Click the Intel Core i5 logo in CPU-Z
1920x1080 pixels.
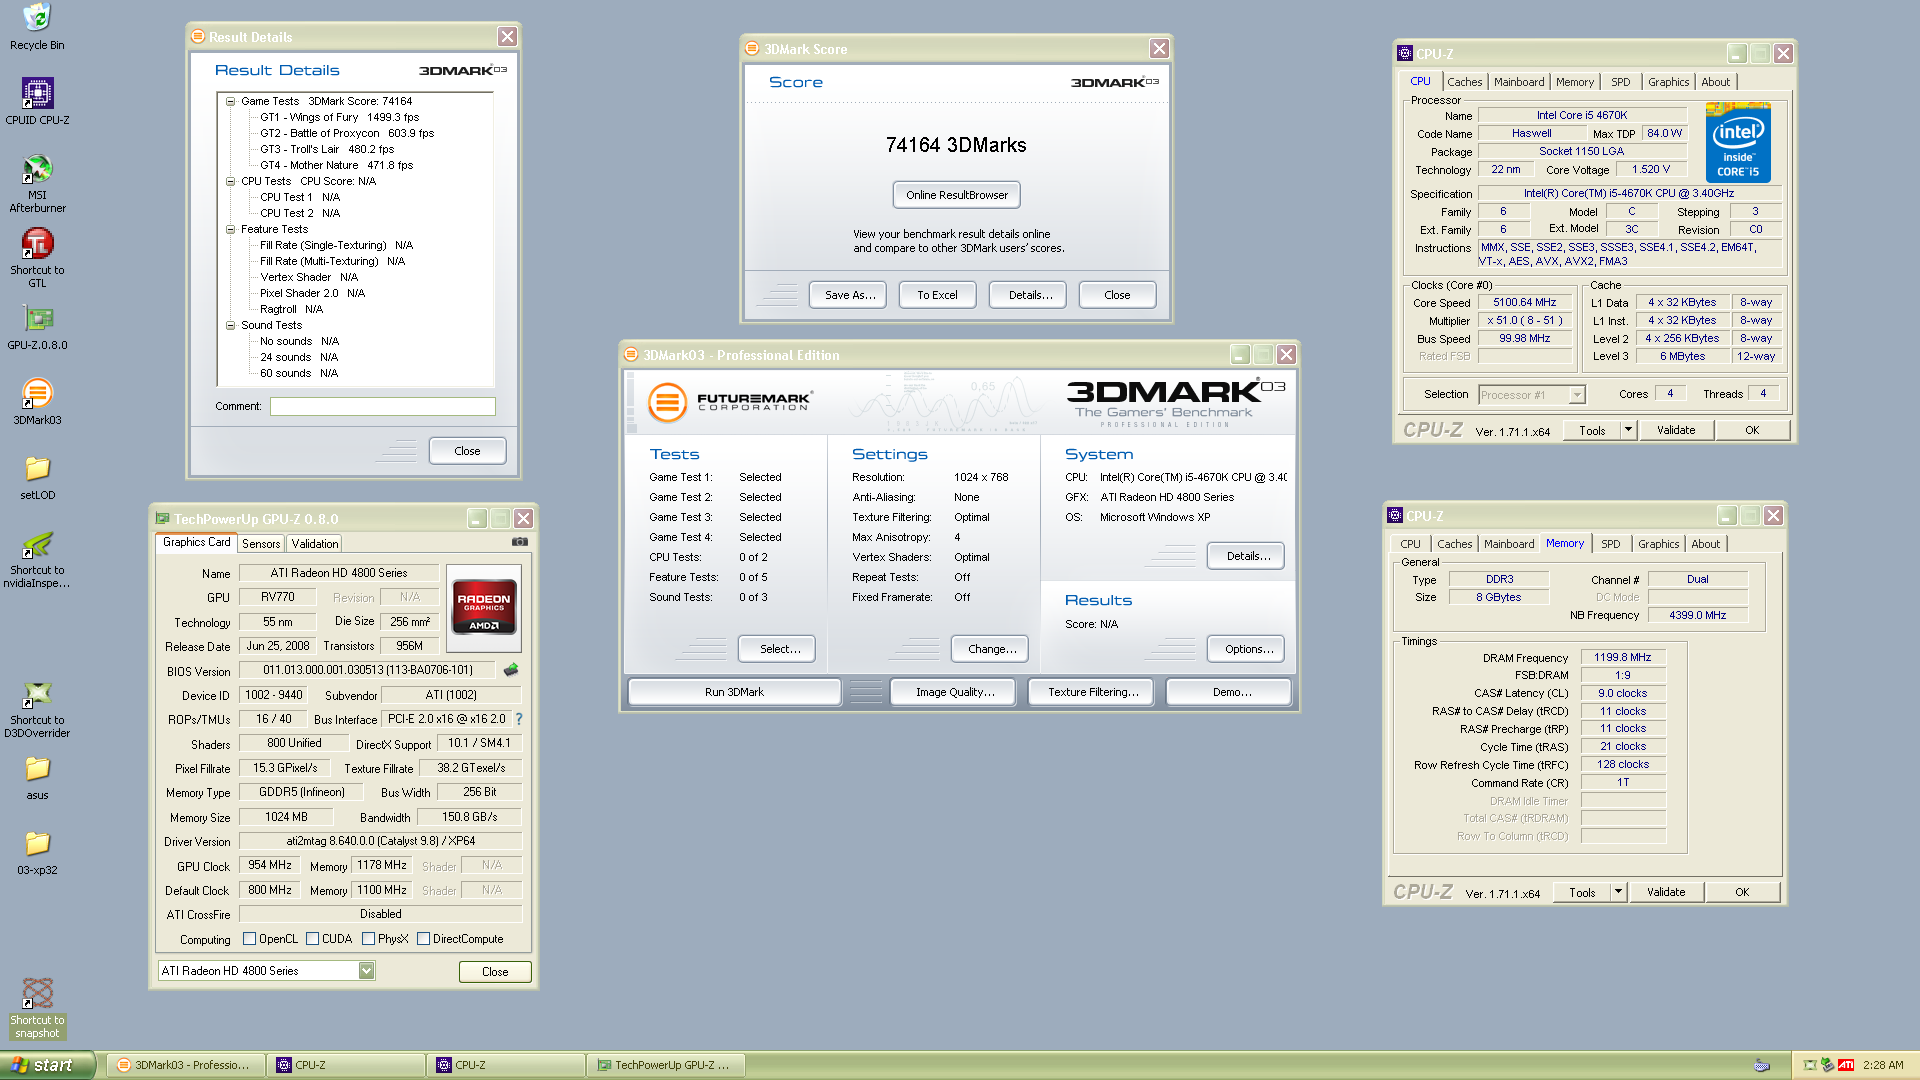[1738, 143]
